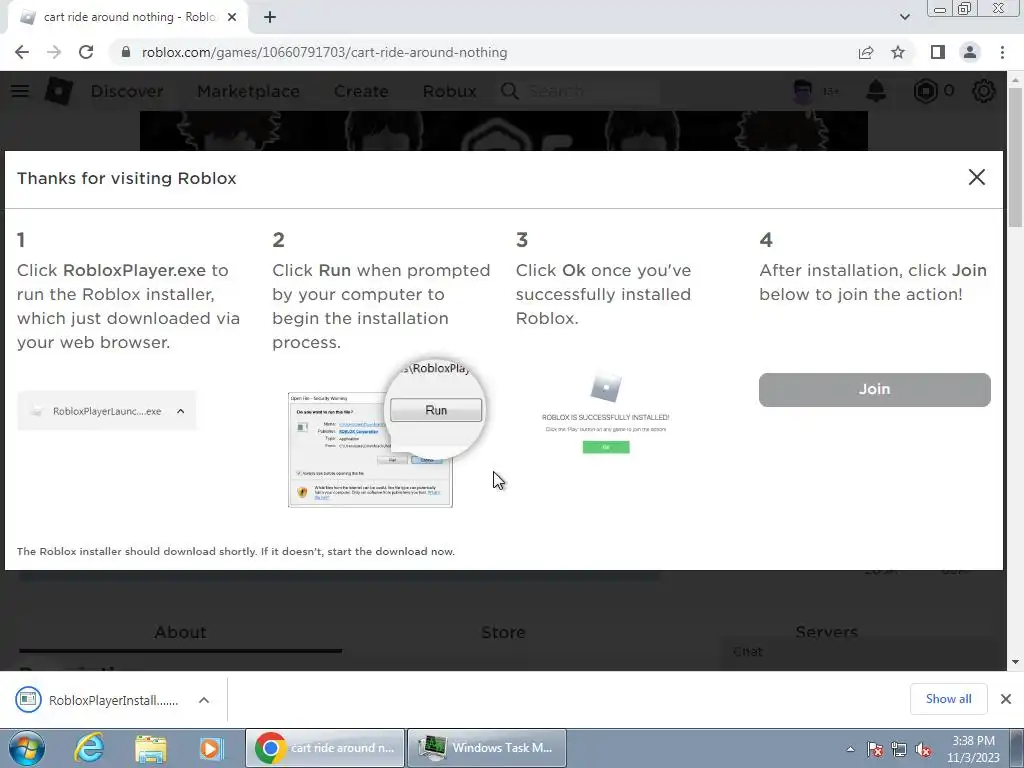The width and height of the screenshot is (1024, 768).
Task: Switch to Windows Task Manager taskbar window
Action: point(487,748)
